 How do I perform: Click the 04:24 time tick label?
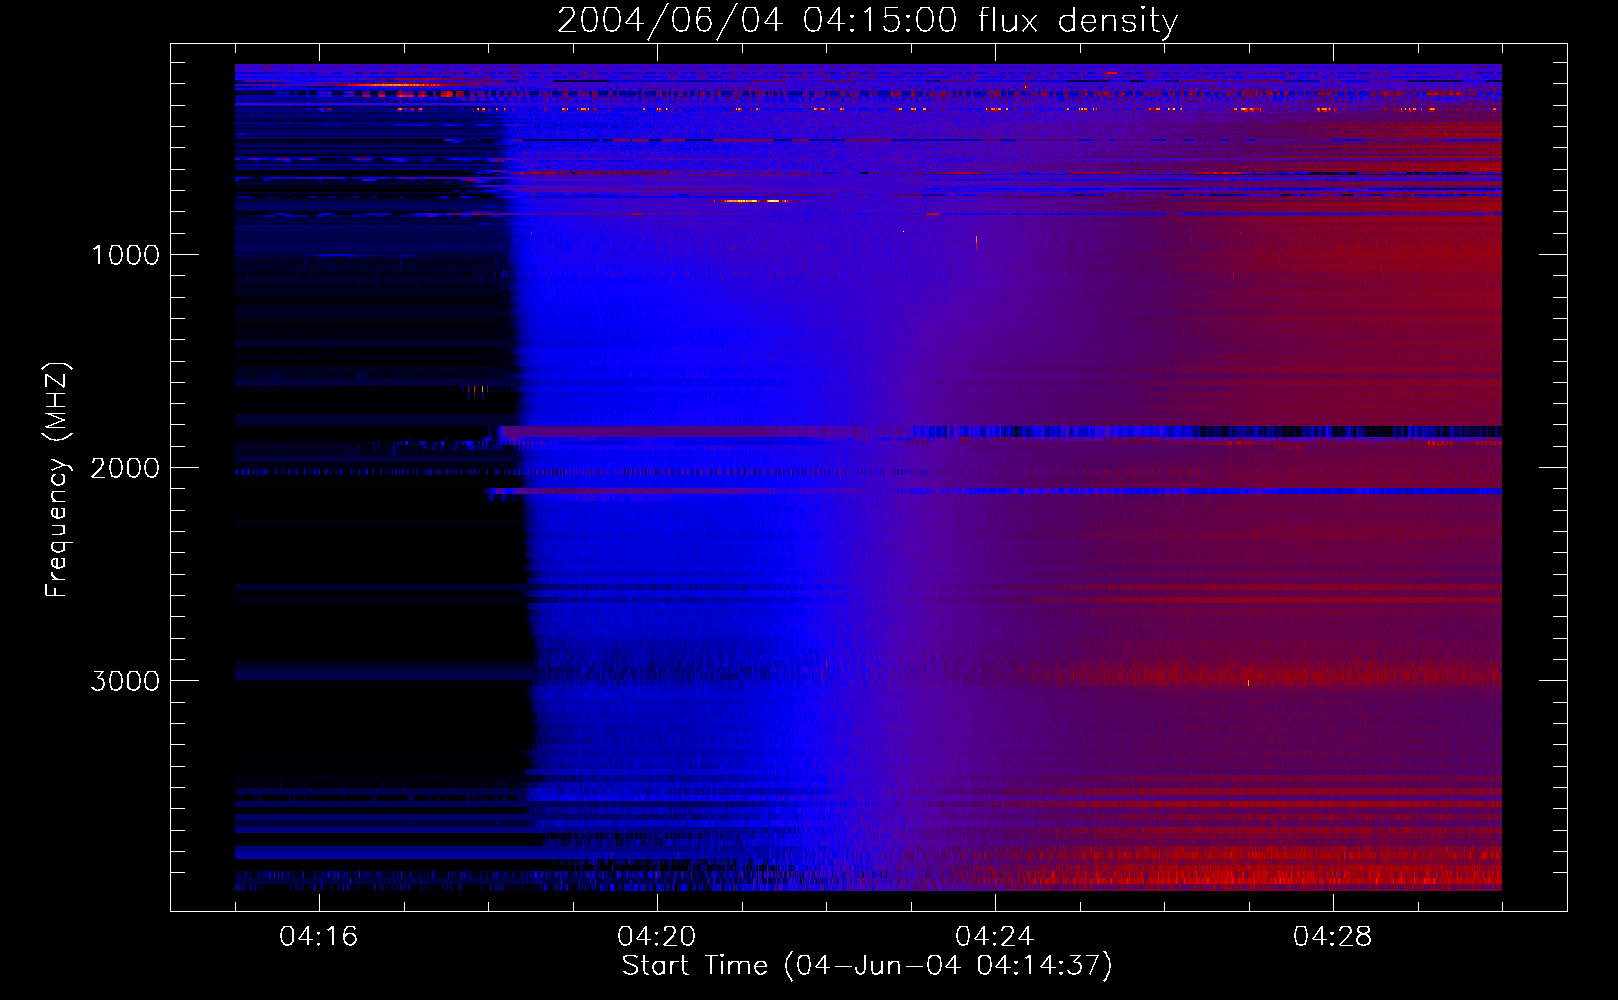[994, 936]
